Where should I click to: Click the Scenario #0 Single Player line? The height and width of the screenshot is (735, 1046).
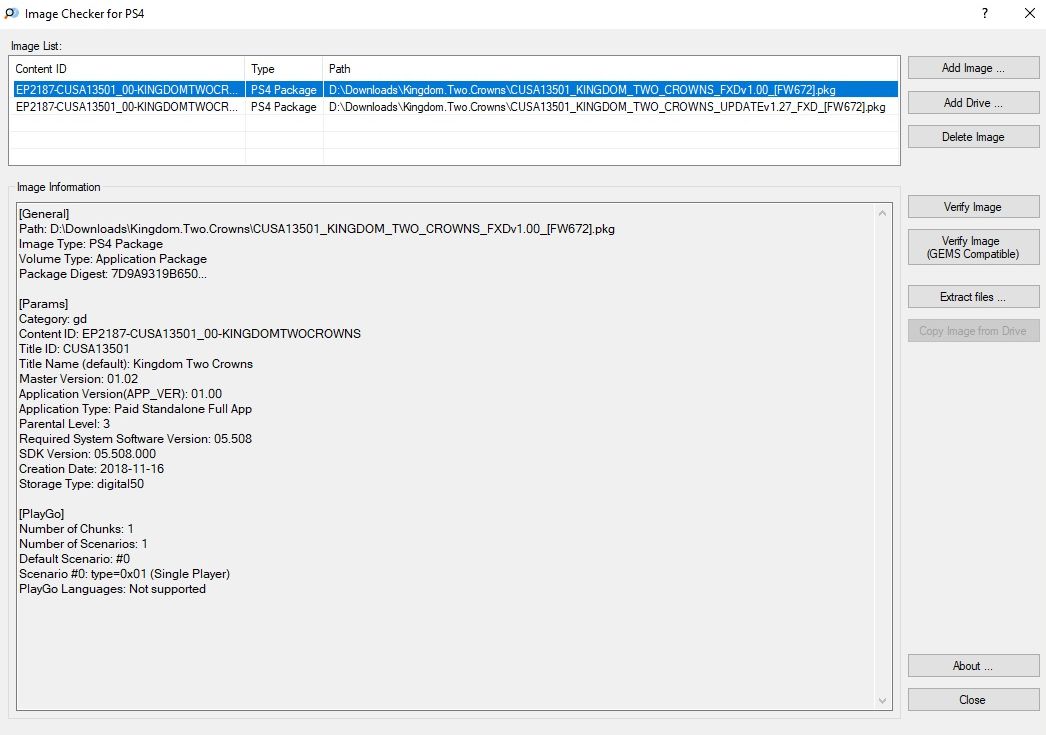click(125, 574)
